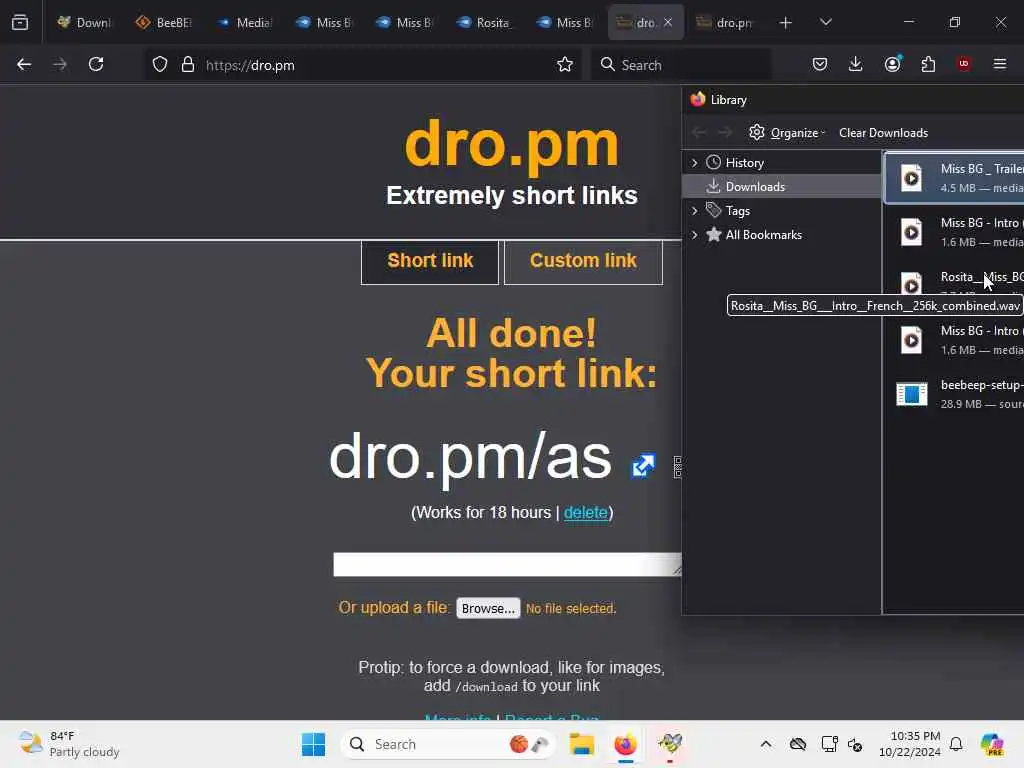The width and height of the screenshot is (1024, 768).
Task: Go back to the previous page
Action: (x=24, y=64)
